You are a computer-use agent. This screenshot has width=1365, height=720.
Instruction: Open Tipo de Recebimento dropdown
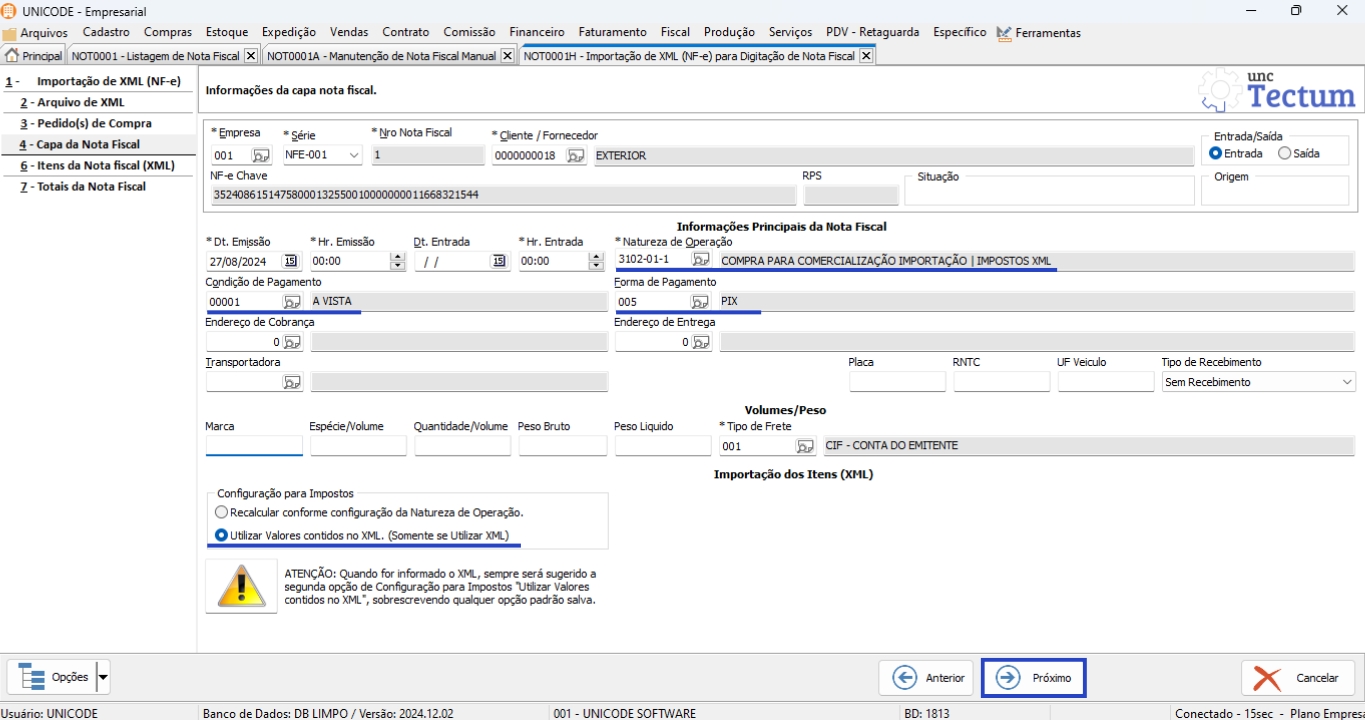1346,382
